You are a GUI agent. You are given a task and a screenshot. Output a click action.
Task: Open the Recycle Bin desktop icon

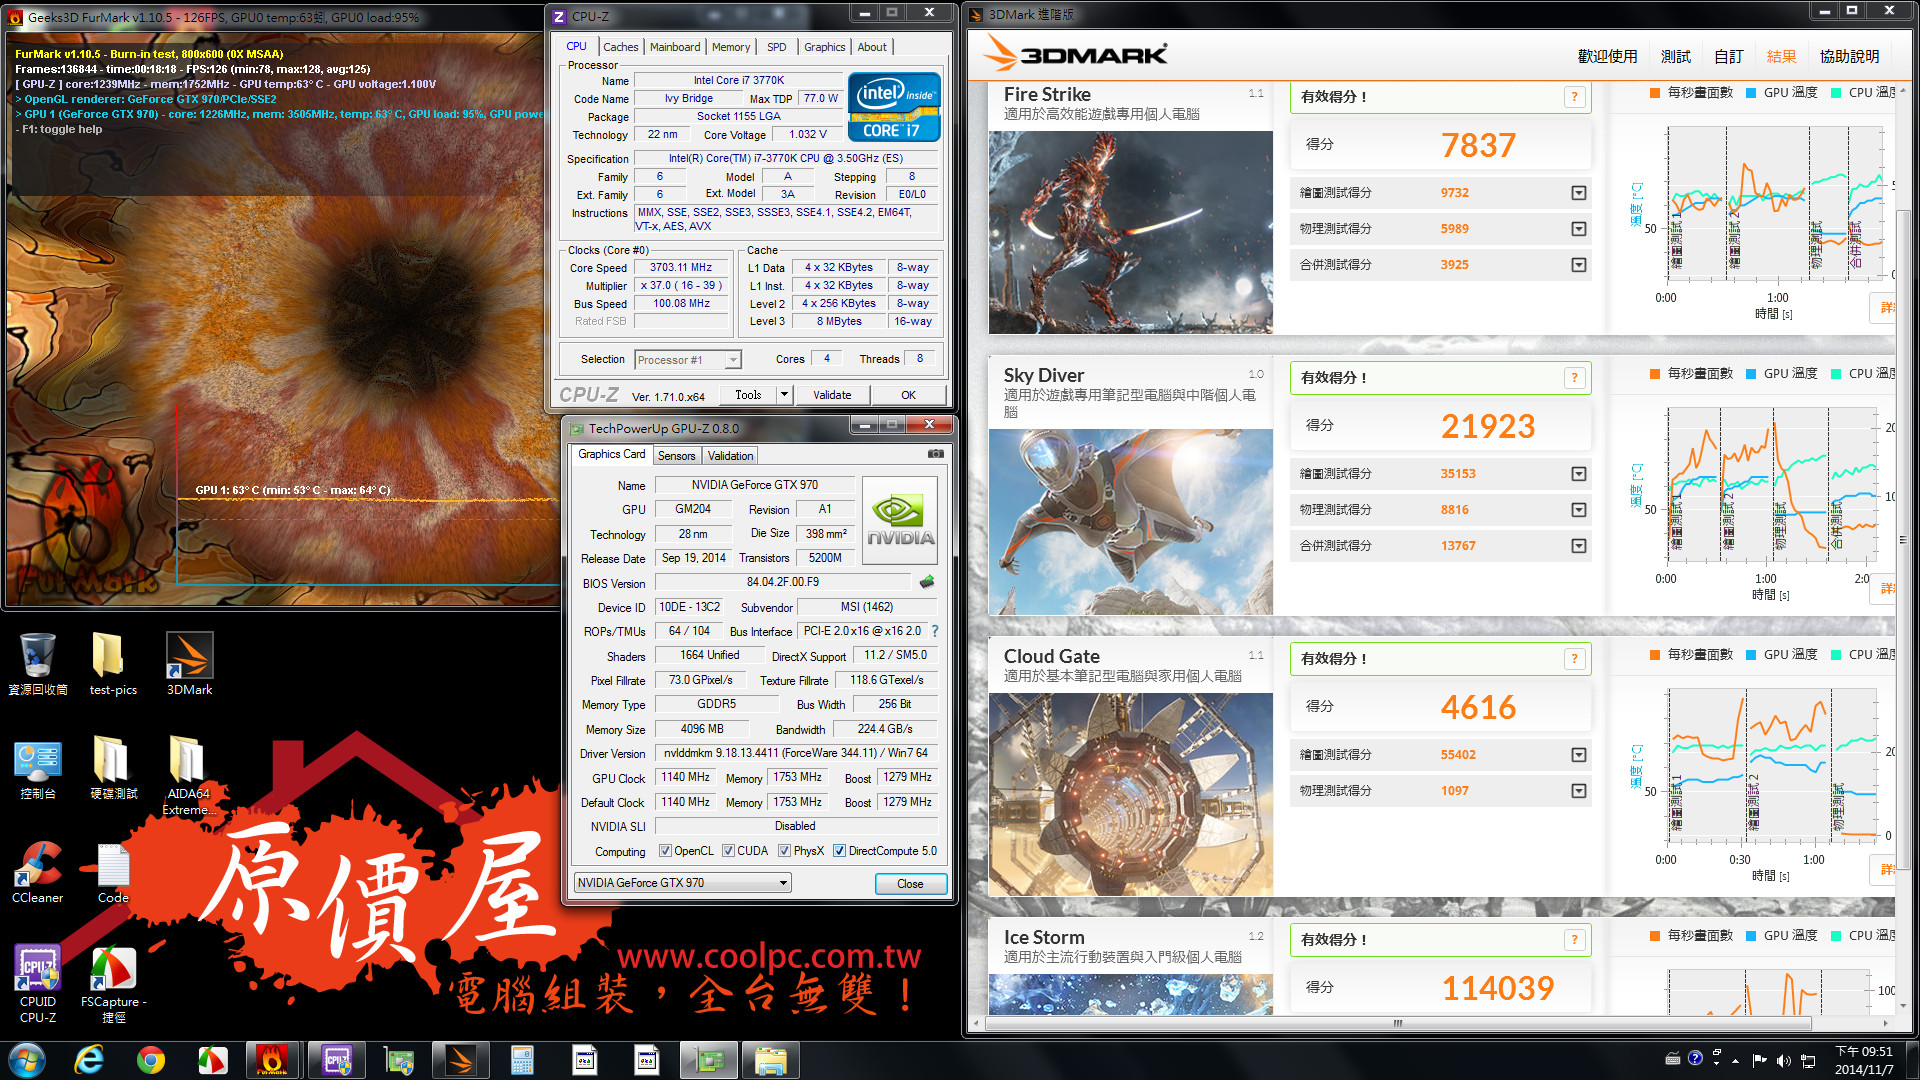click(x=38, y=664)
